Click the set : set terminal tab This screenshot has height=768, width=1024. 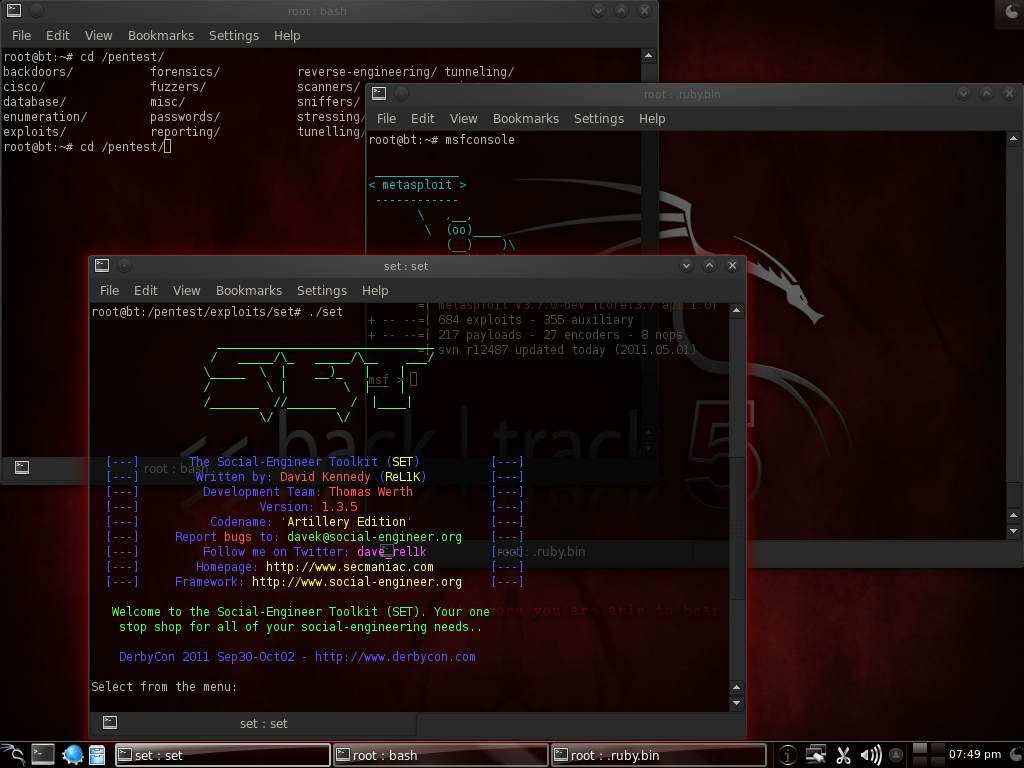pyautogui.click(x=263, y=723)
